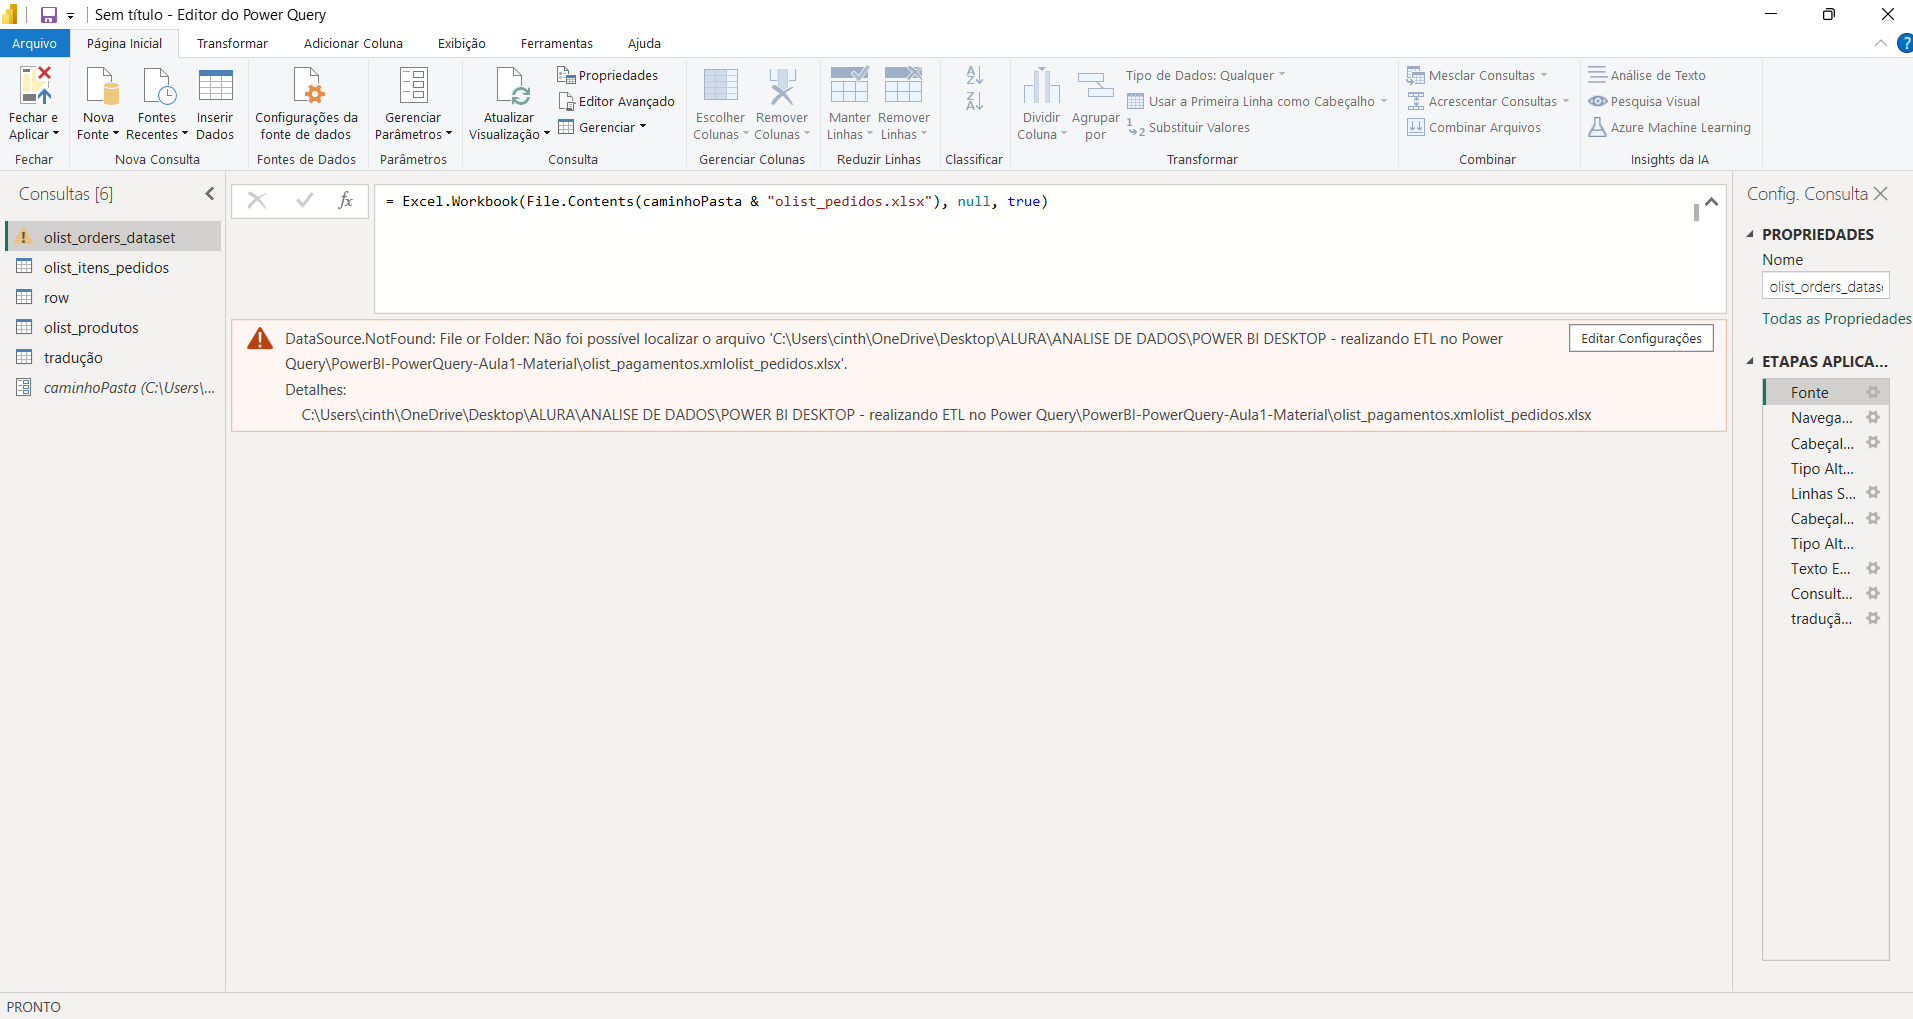Open Azure Machine Learning
The width and height of the screenshot is (1913, 1019).
(x=1670, y=127)
